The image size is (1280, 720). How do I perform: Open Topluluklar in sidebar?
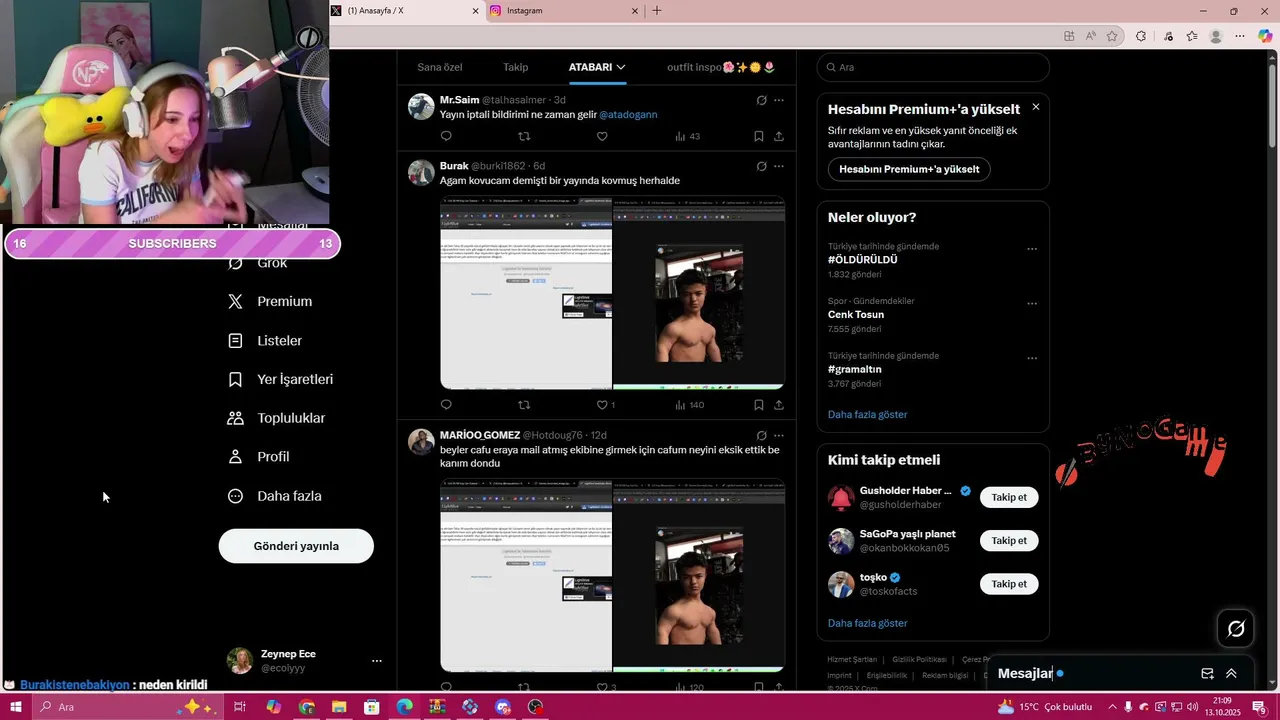coord(277,418)
